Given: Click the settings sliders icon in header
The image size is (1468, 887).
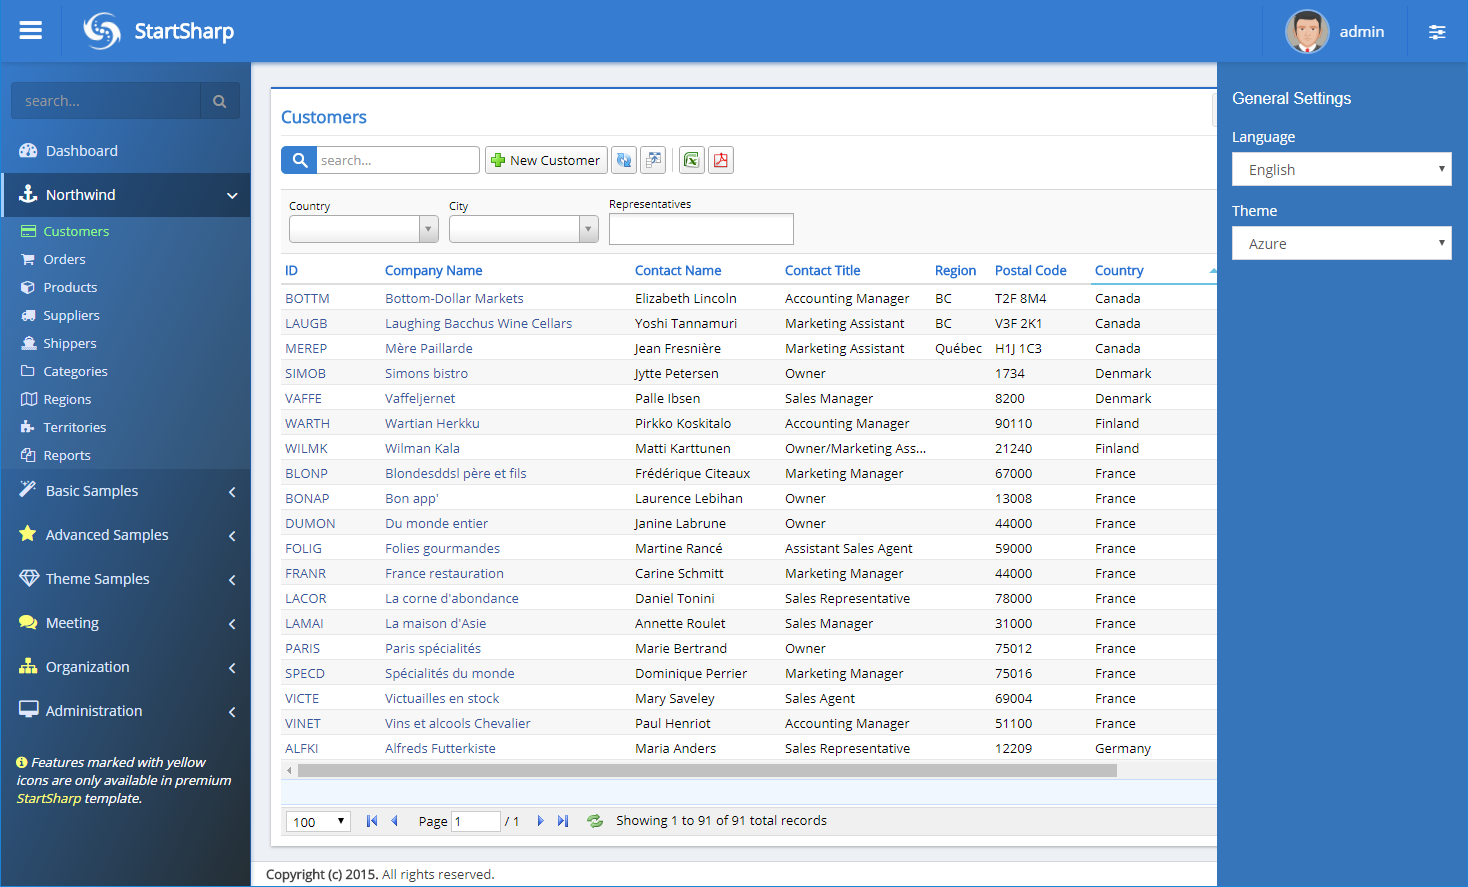Looking at the screenshot, I should [x=1437, y=32].
